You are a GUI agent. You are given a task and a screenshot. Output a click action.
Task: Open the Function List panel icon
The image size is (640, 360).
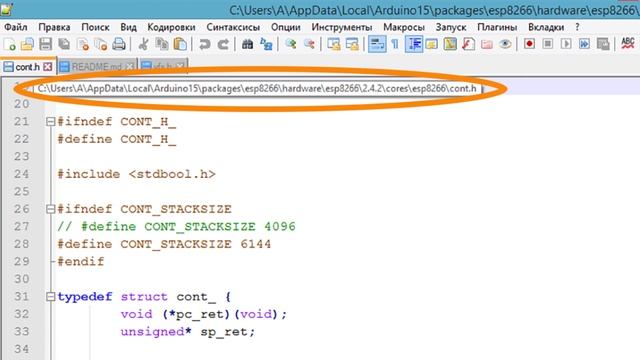[469, 44]
